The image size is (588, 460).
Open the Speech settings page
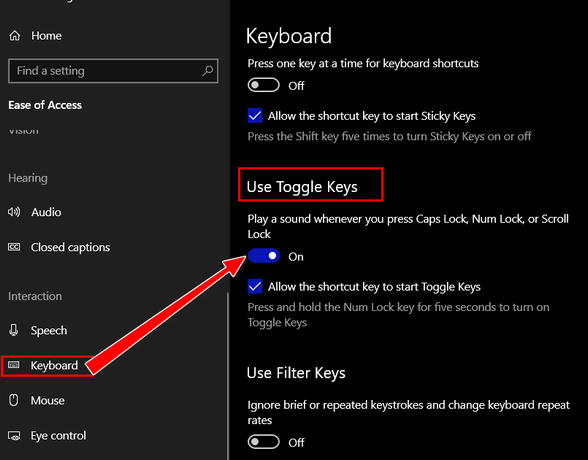tap(49, 330)
